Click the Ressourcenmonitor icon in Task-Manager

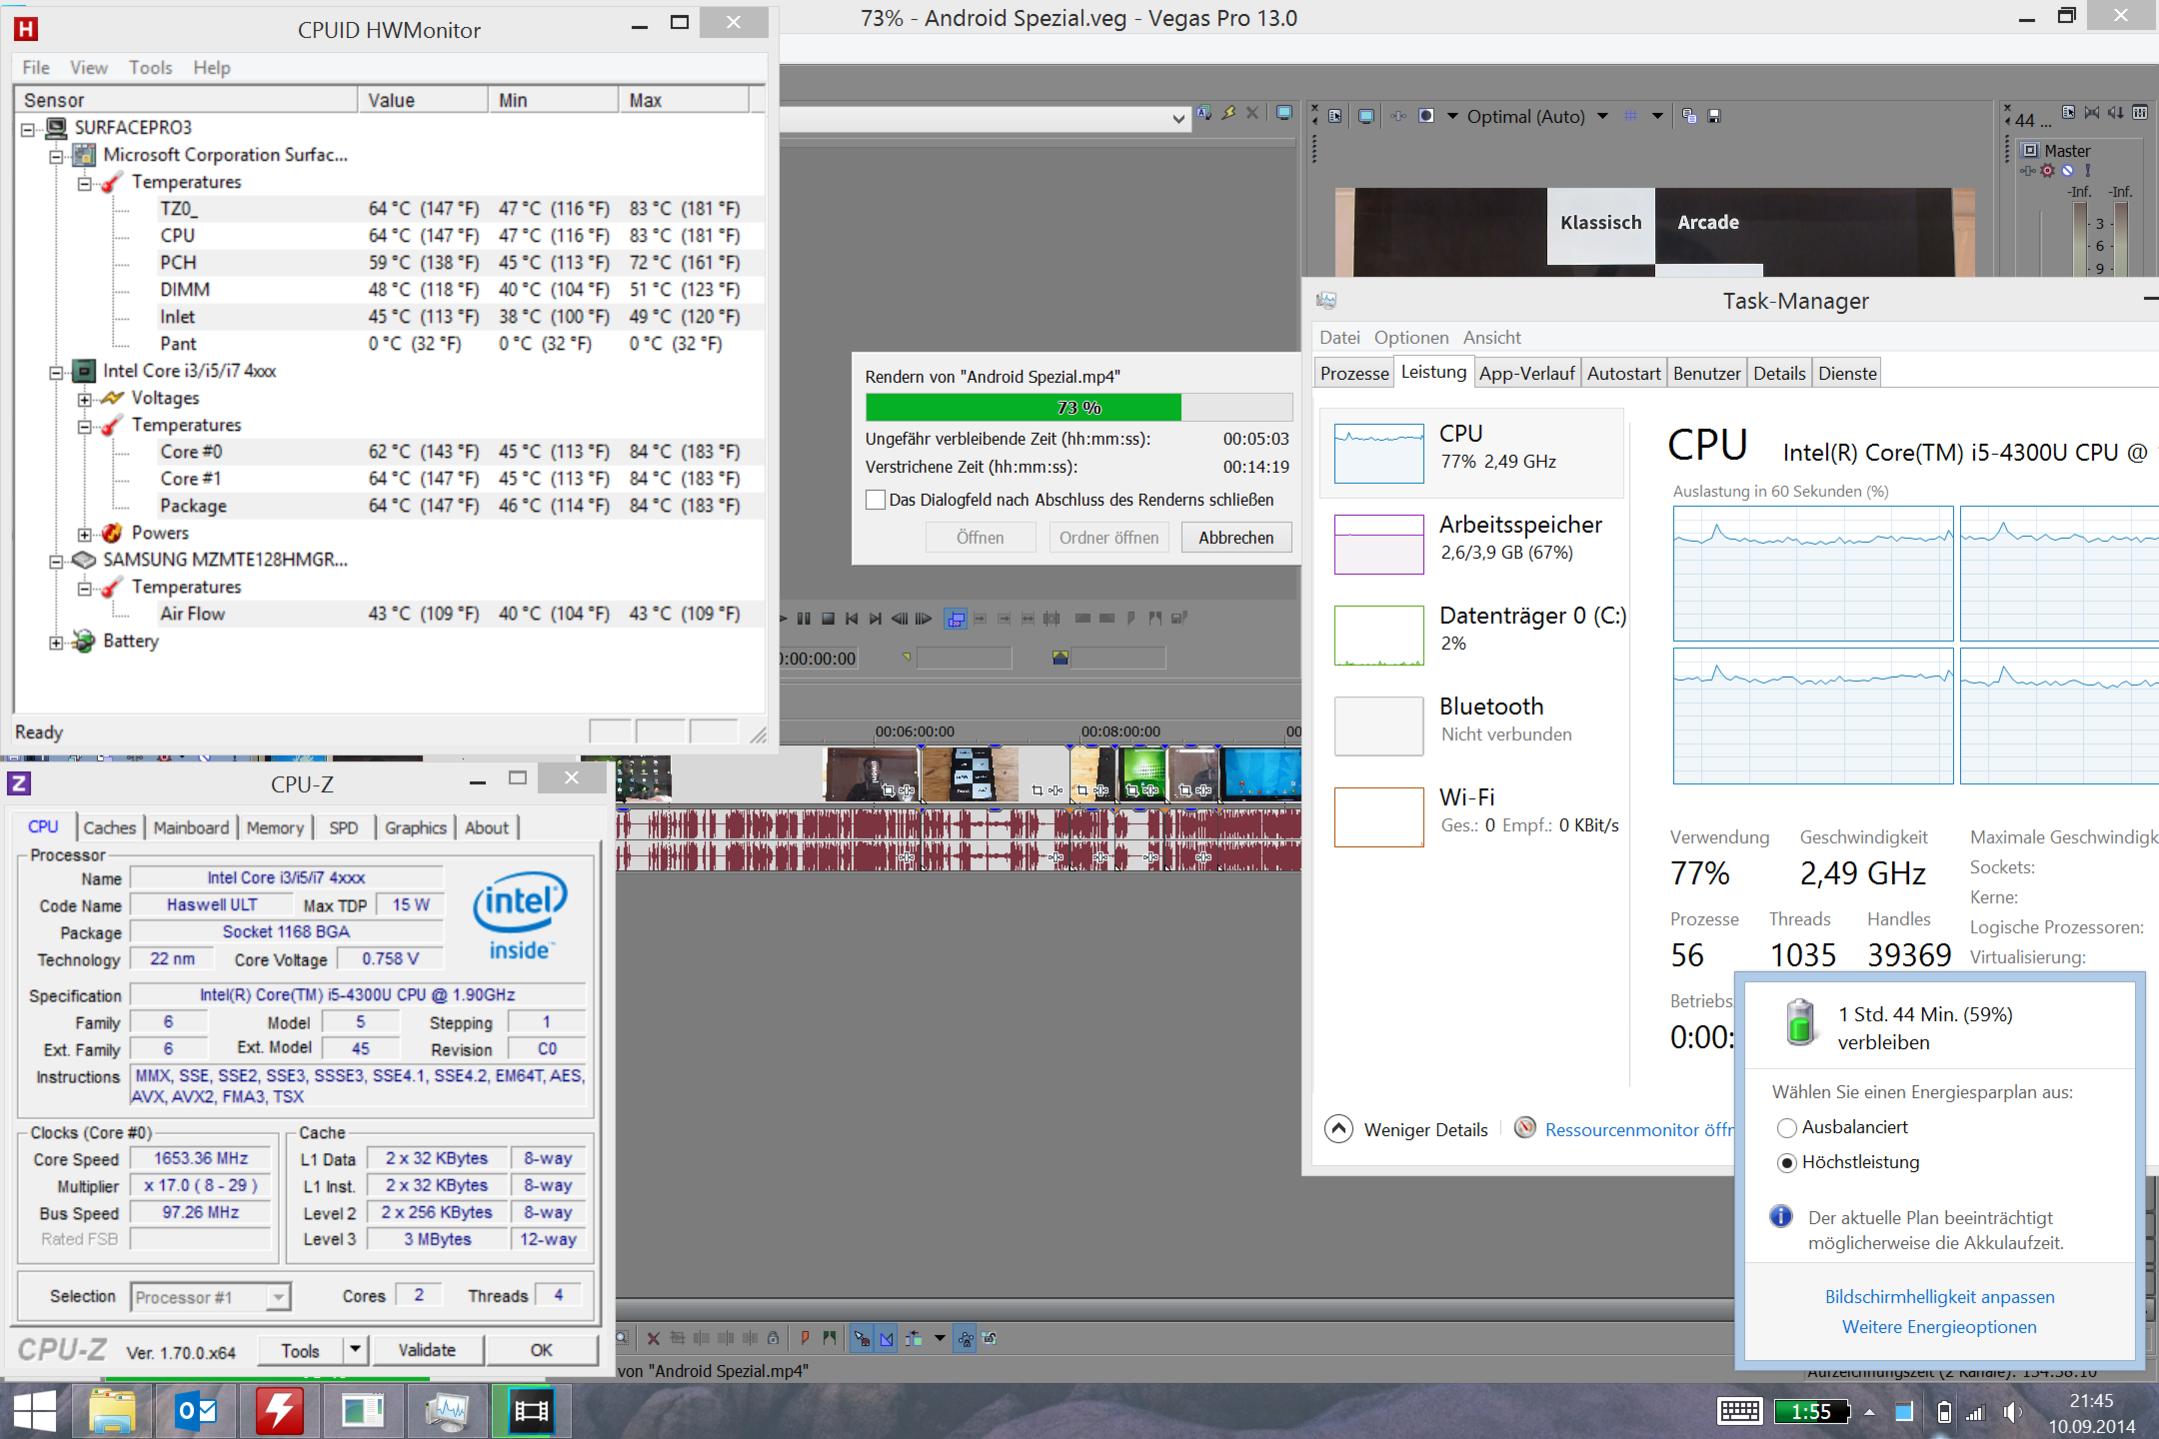tap(1525, 1129)
